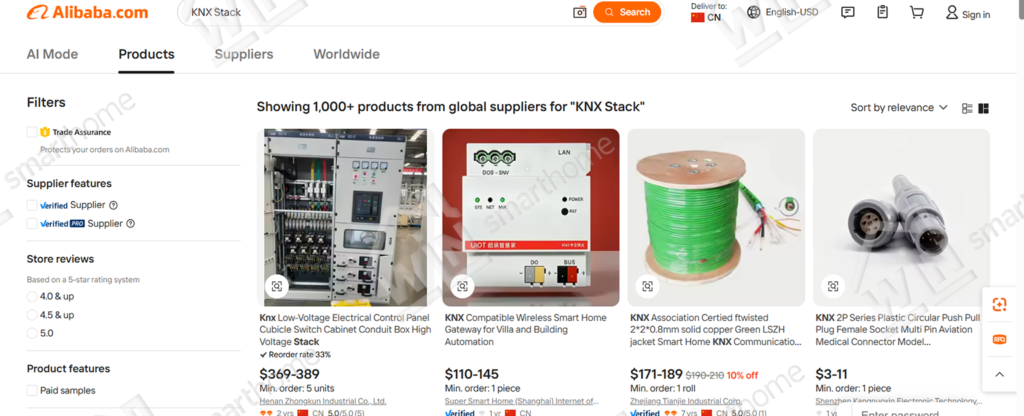Open Sort by relevance dropdown
Image resolution: width=1024 pixels, height=416 pixels.
click(899, 108)
